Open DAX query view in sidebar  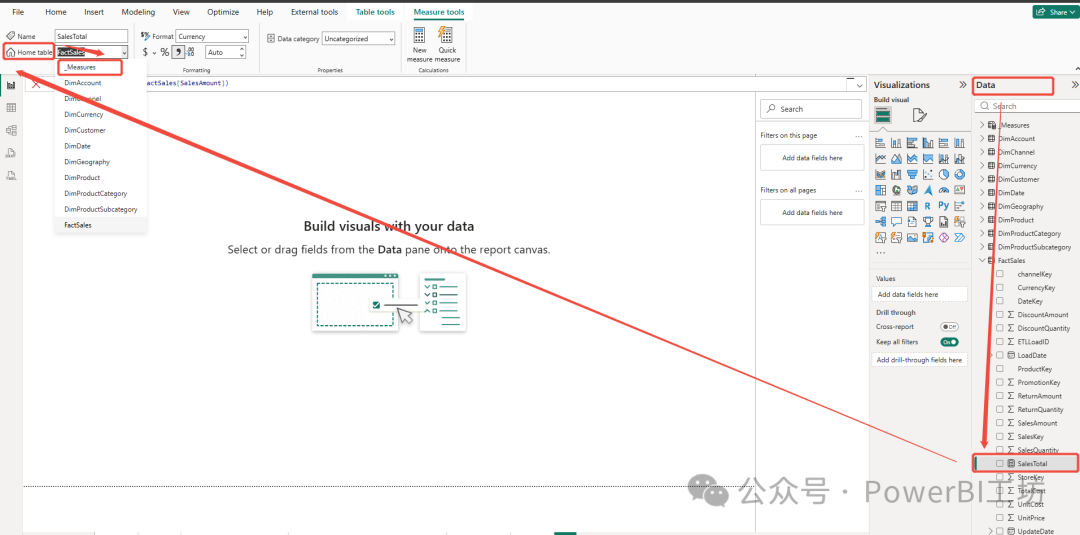(11, 153)
